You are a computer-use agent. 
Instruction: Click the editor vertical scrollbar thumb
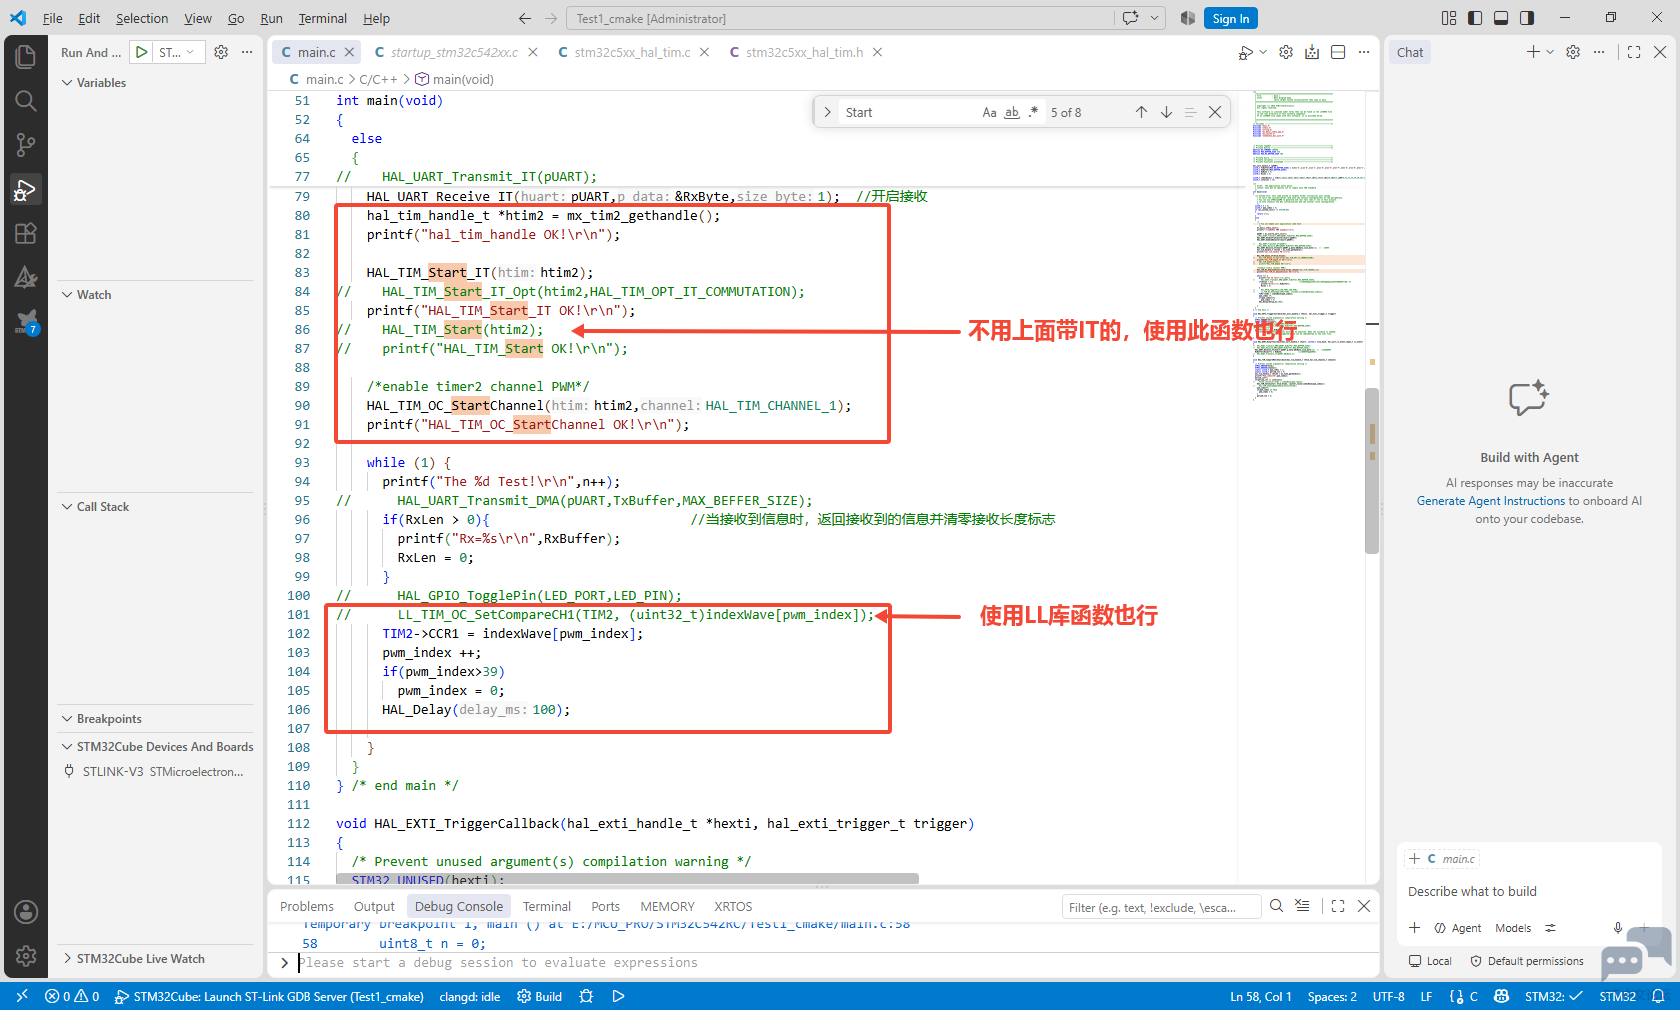(1372, 470)
